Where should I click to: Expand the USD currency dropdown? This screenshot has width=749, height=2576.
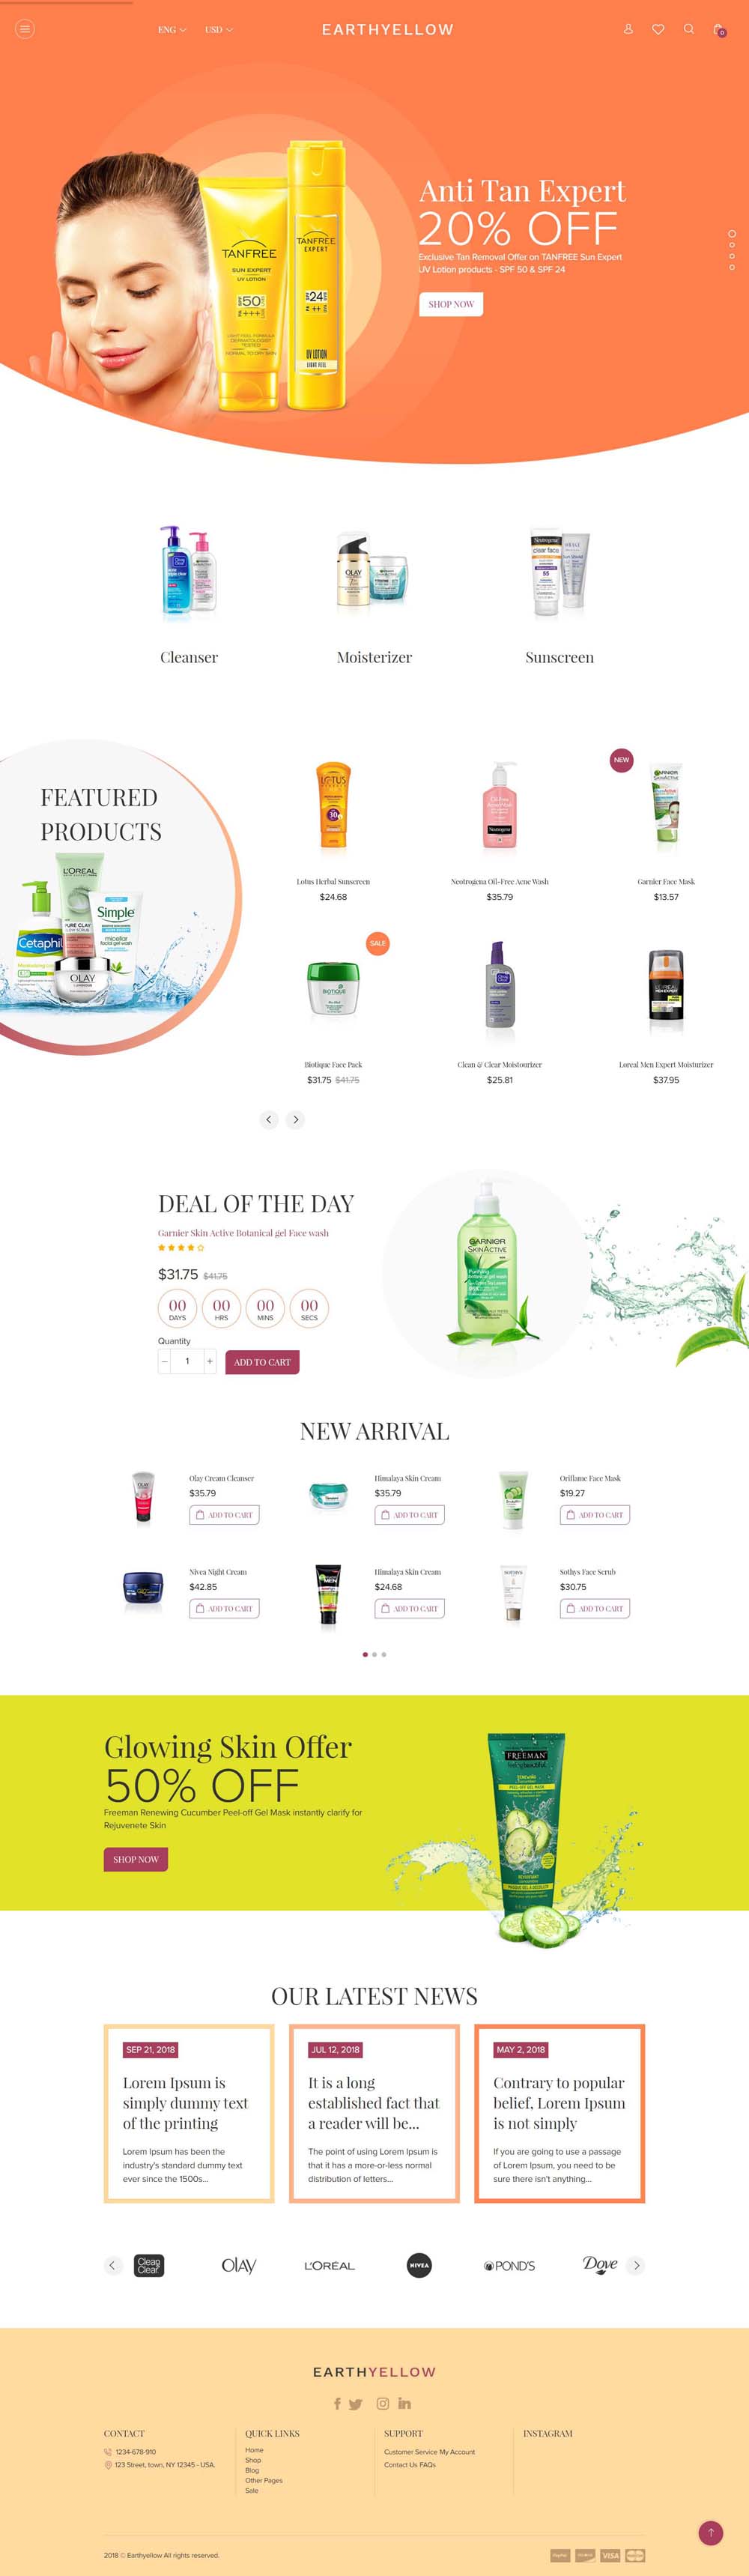(x=219, y=30)
